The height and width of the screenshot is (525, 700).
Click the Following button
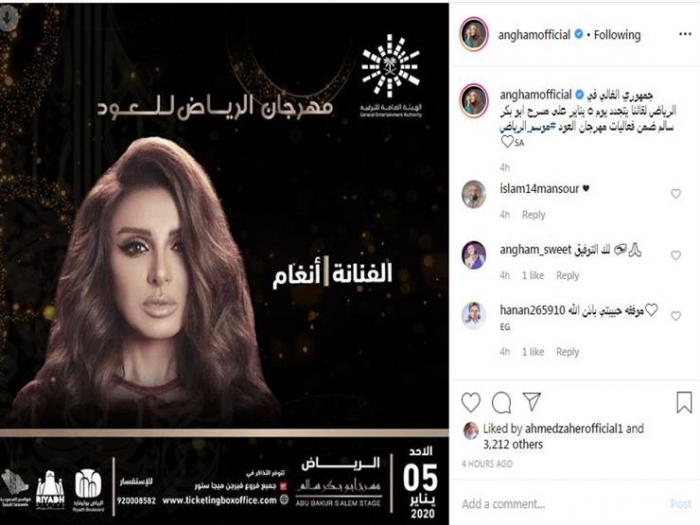click(617, 34)
